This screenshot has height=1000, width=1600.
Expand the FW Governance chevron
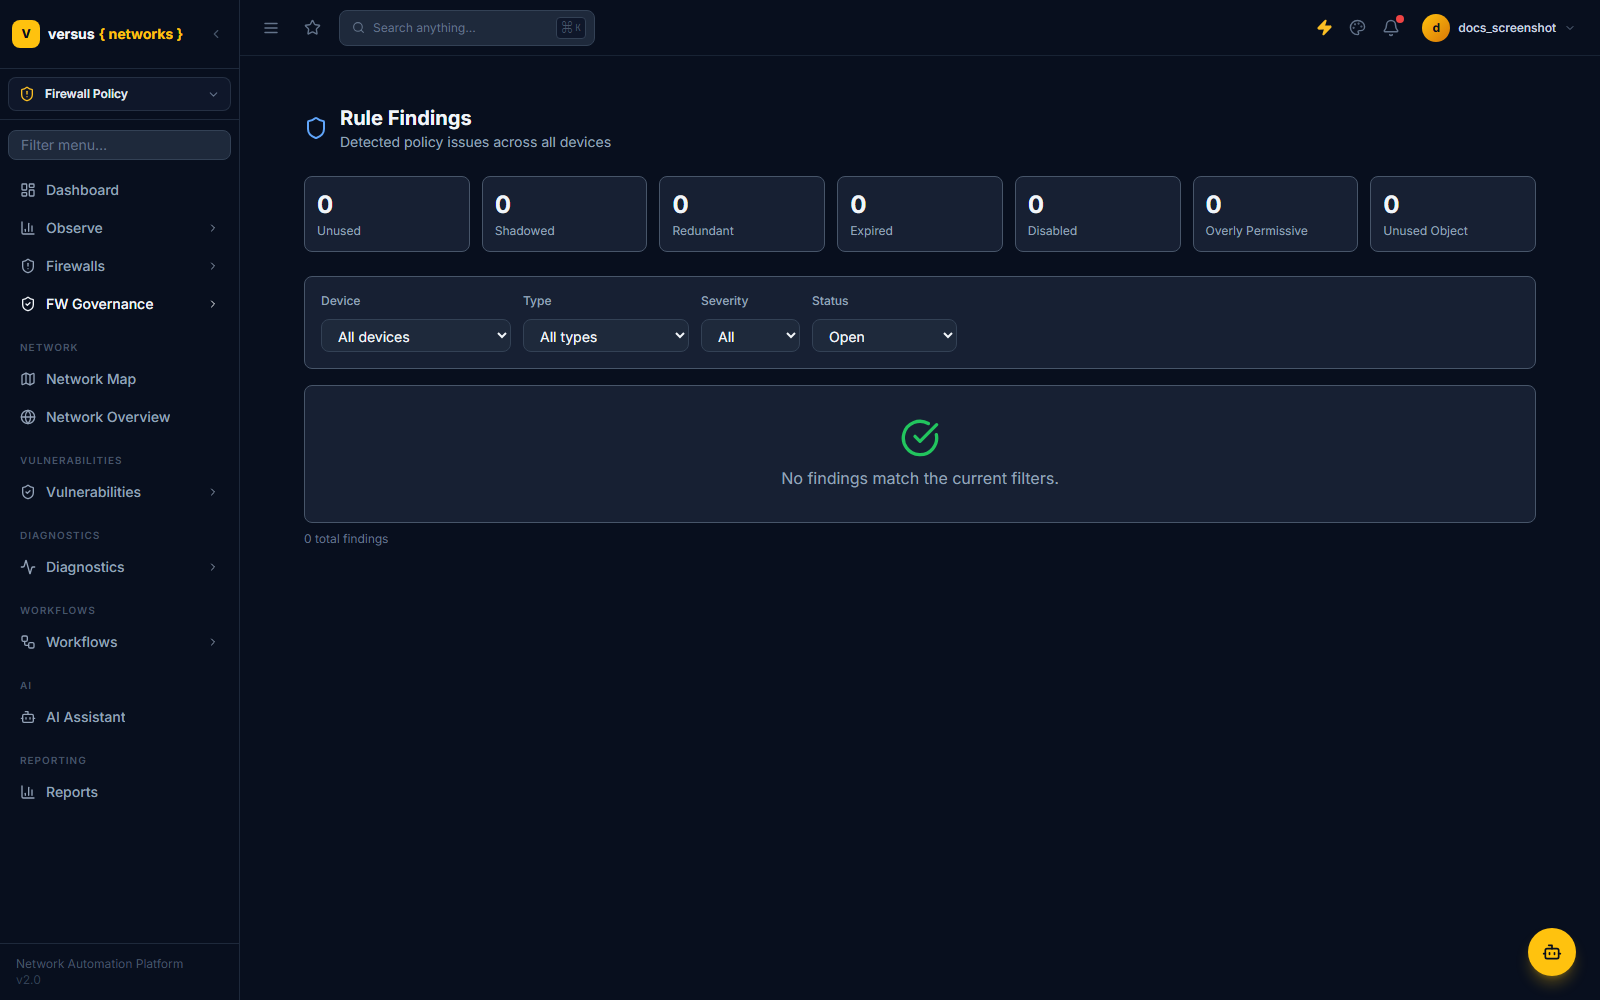coord(213,304)
